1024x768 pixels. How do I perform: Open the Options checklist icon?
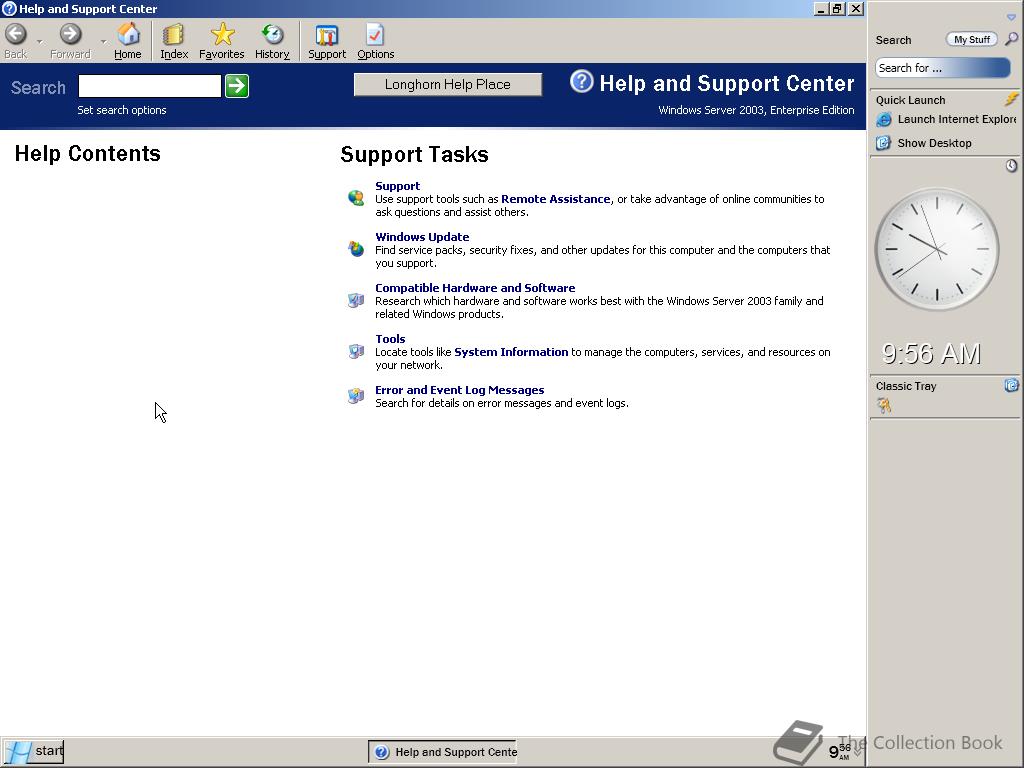(x=375, y=34)
